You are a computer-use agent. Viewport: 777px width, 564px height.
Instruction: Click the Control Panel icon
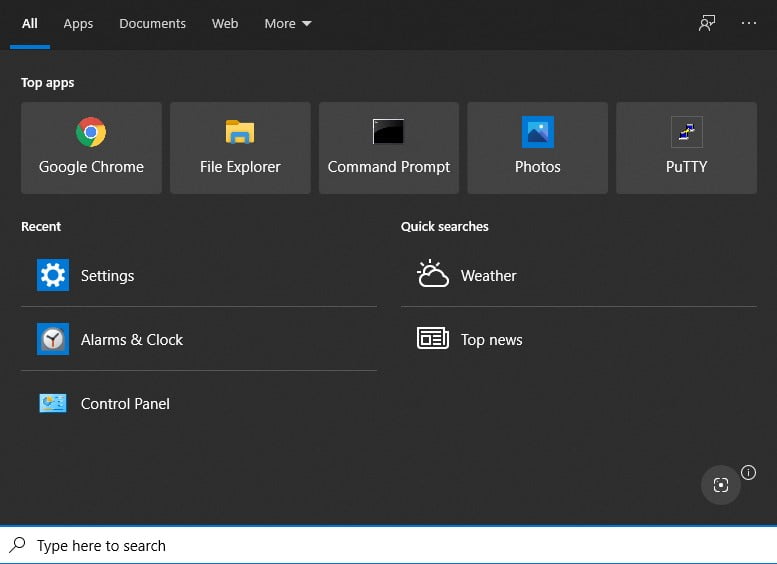(53, 403)
